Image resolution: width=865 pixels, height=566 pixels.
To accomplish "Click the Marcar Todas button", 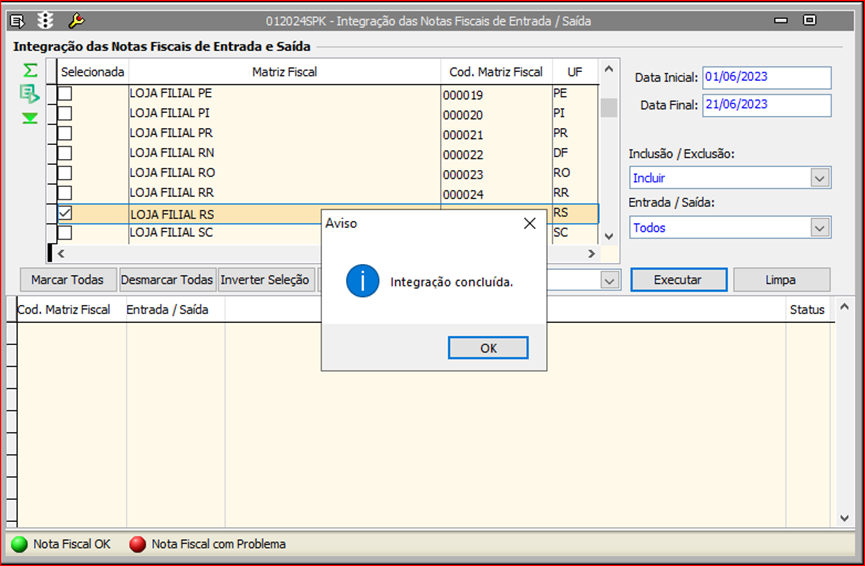I will (67, 280).
